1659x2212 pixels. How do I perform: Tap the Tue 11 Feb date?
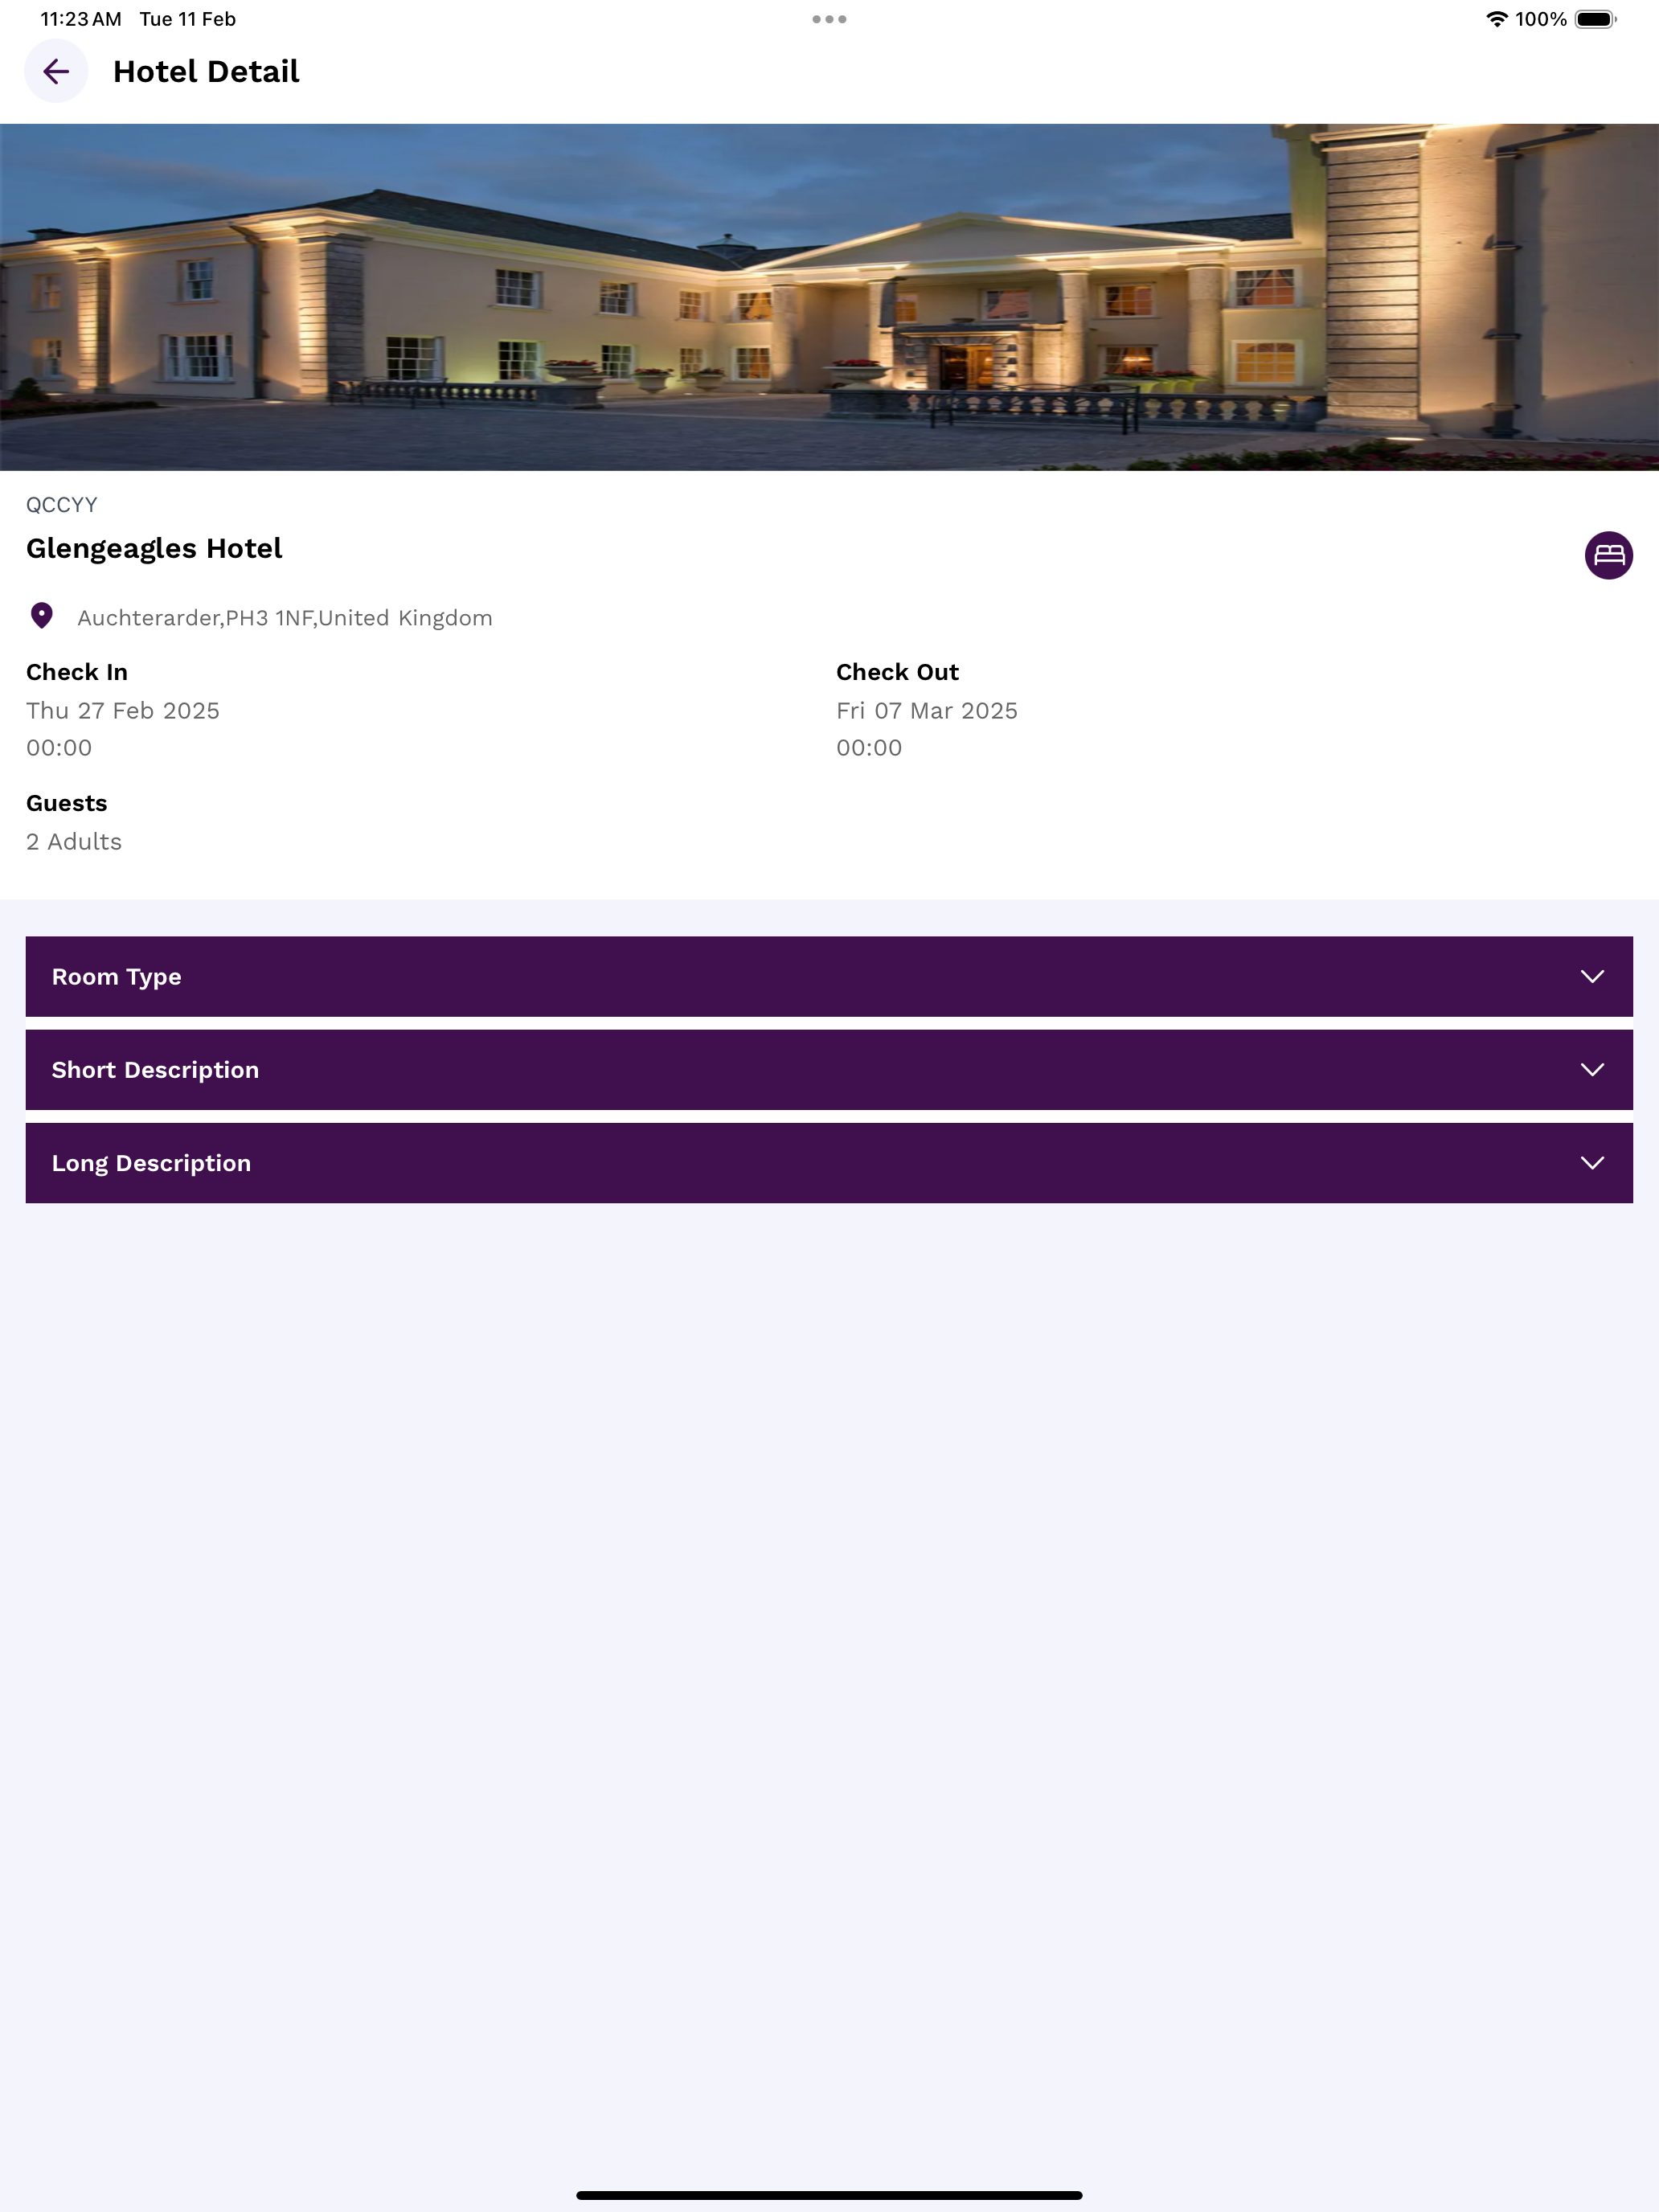pyautogui.click(x=188, y=19)
